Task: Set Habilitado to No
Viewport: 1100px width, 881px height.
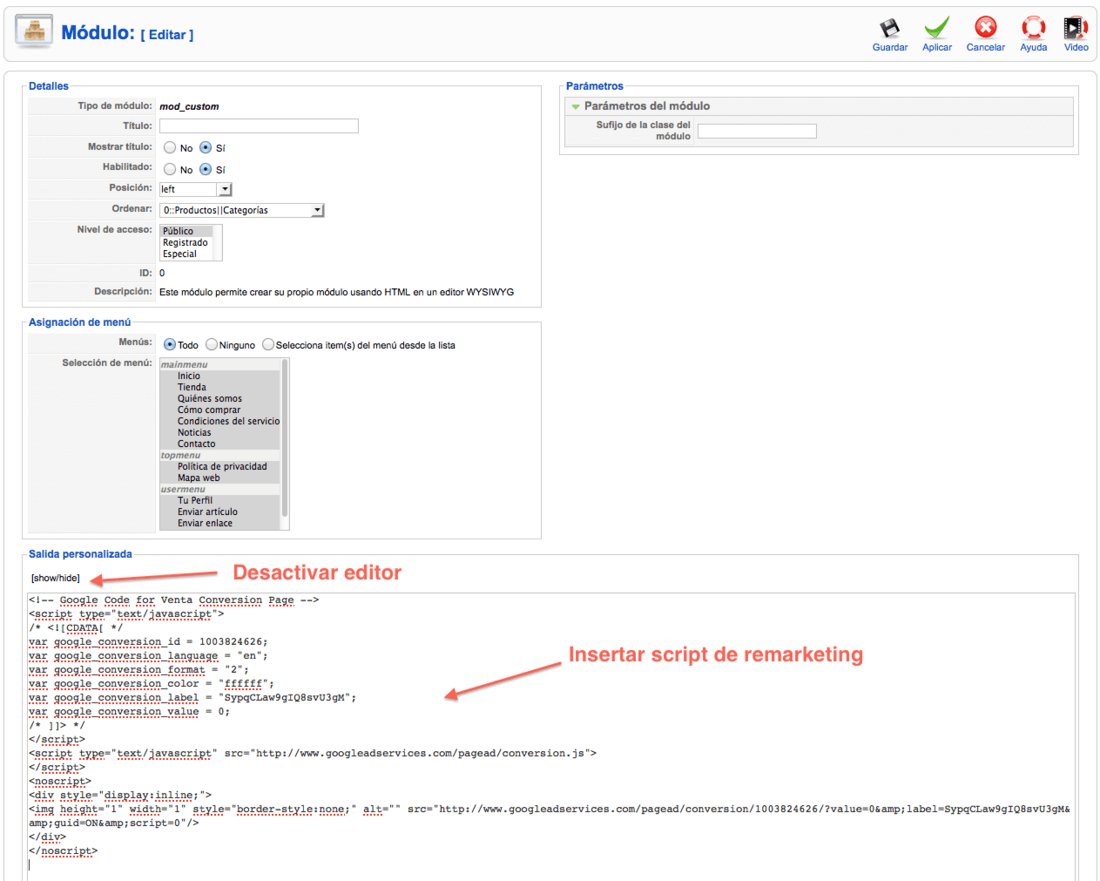Action: point(170,169)
